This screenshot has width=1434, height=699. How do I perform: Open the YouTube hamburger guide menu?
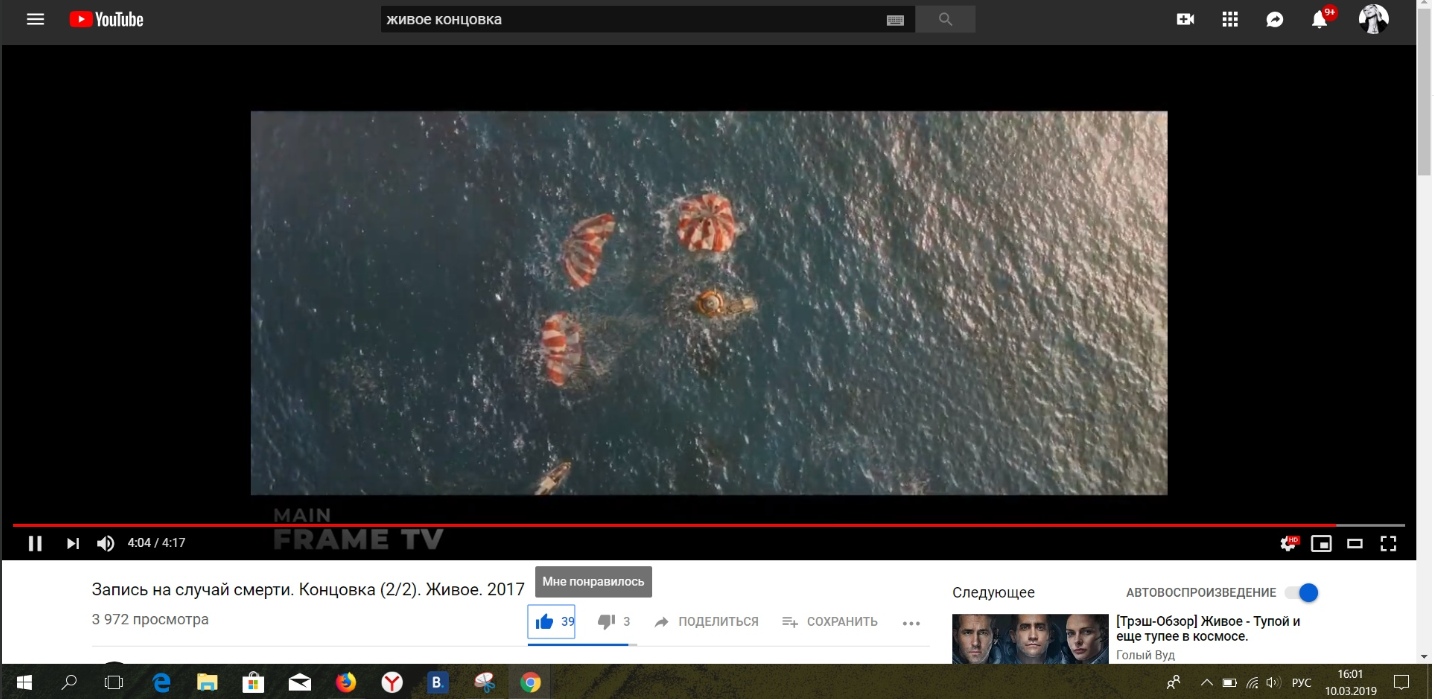click(35, 19)
